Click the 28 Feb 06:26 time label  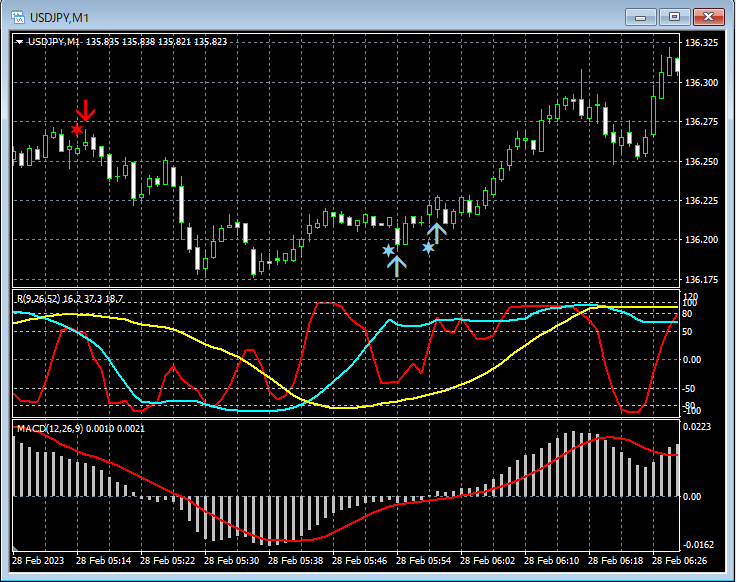point(679,561)
